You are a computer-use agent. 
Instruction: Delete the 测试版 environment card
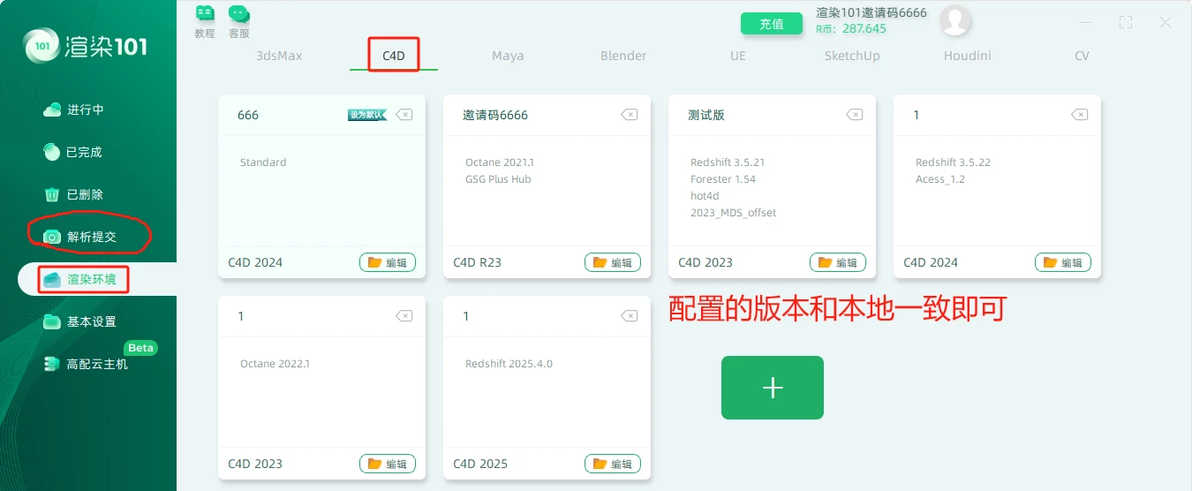coord(854,115)
